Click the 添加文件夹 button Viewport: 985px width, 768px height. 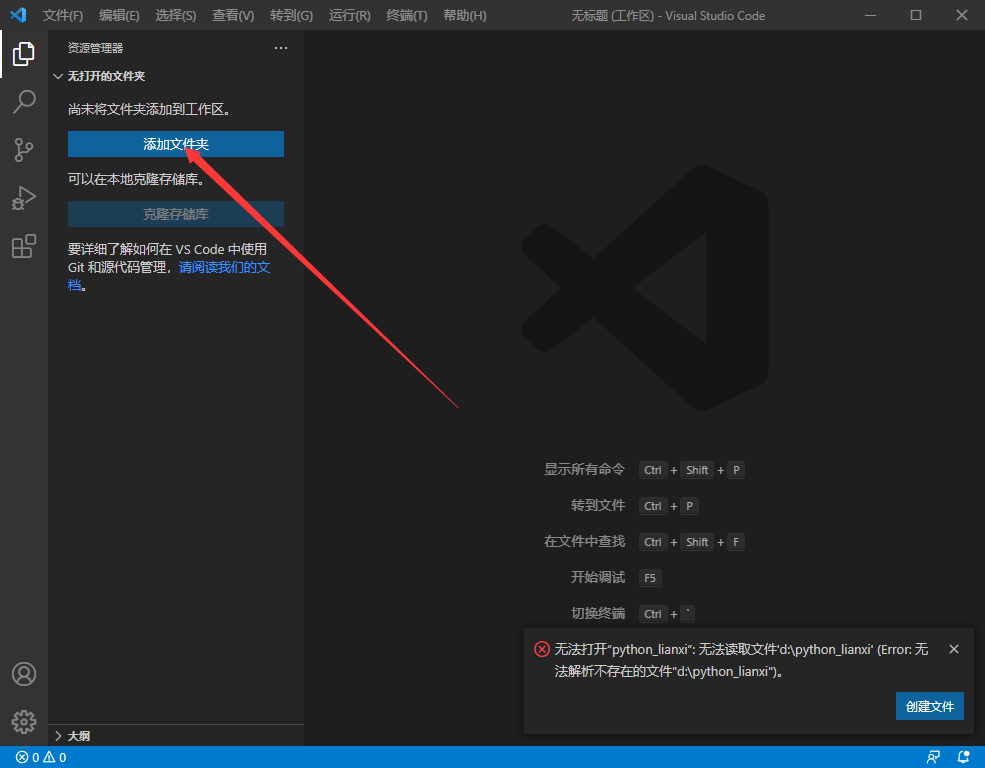click(176, 144)
